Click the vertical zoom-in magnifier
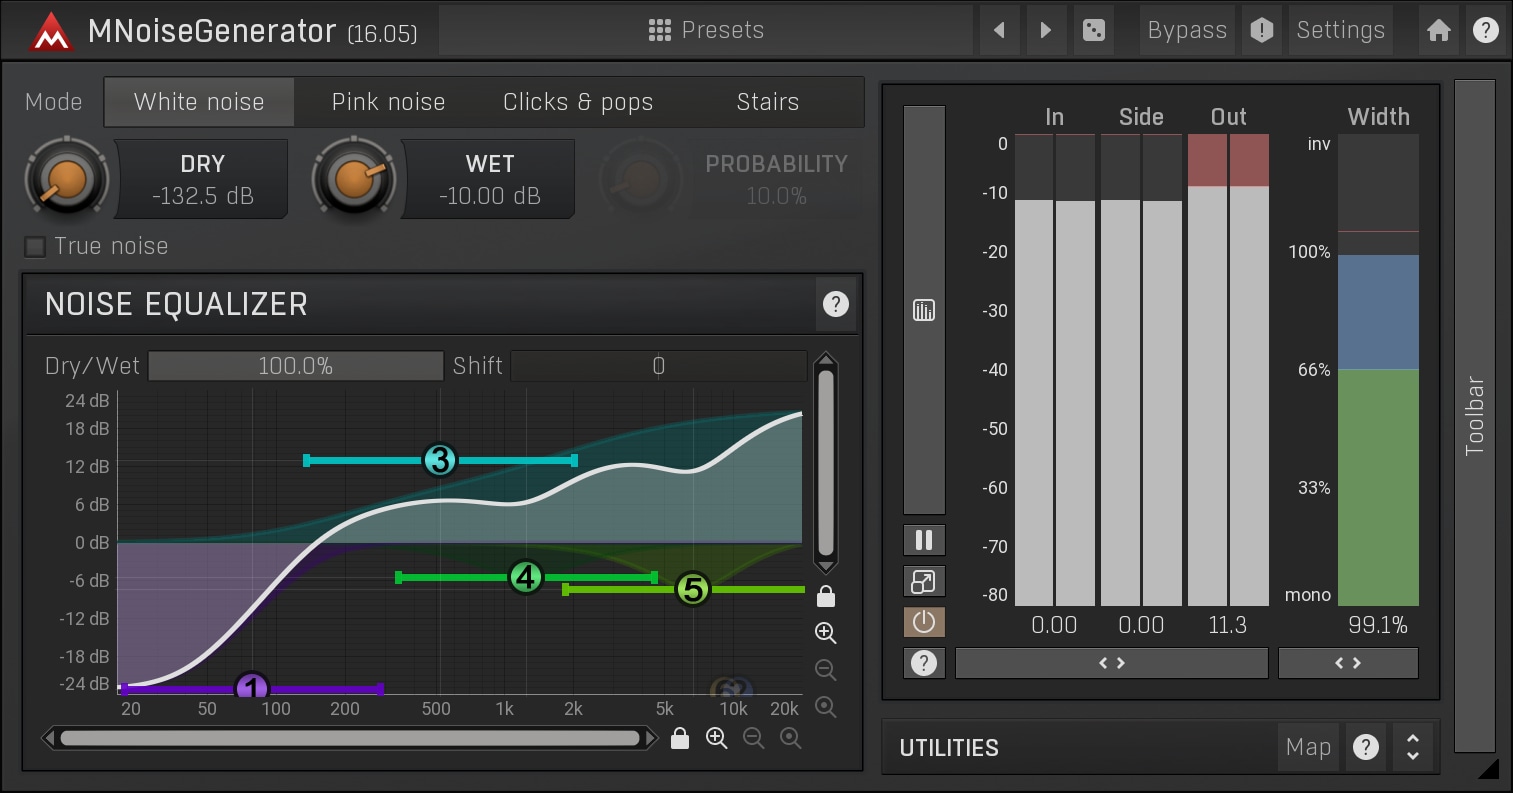The image size is (1513, 793). (x=826, y=633)
